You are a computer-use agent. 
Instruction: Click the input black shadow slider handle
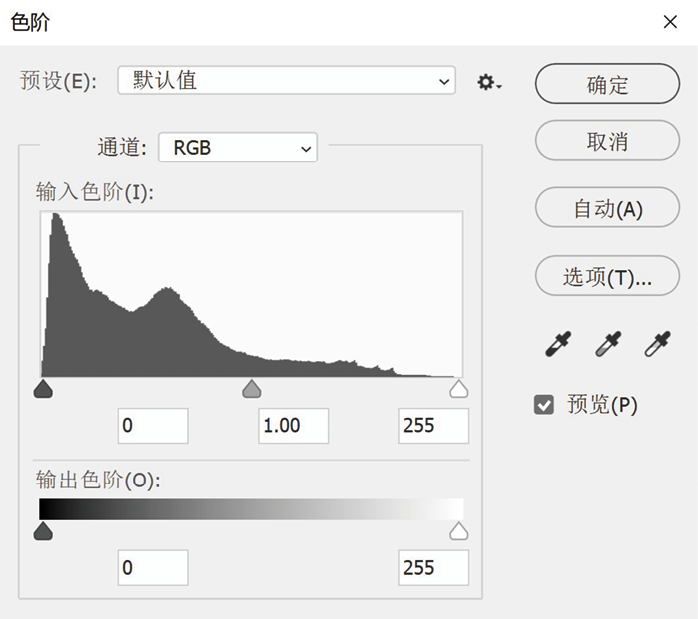tap(43, 389)
